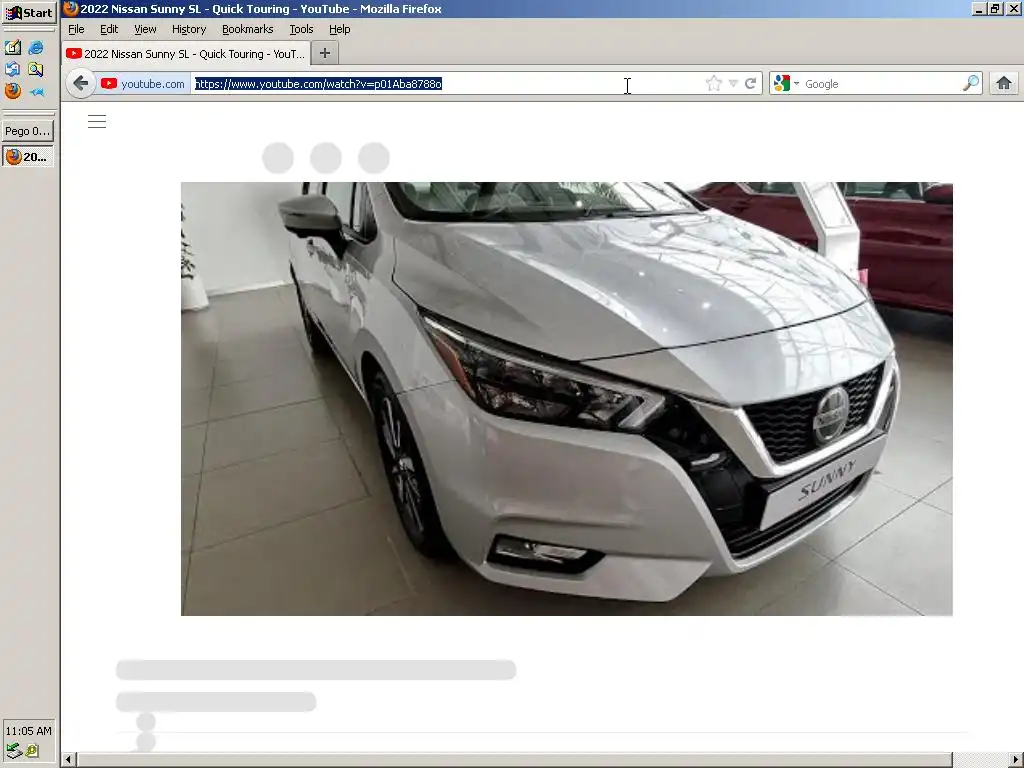Click the Firefox logo in the title bar
The width and height of the screenshot is (1024, 768).
pyautogui.click(x=71, y=8)
